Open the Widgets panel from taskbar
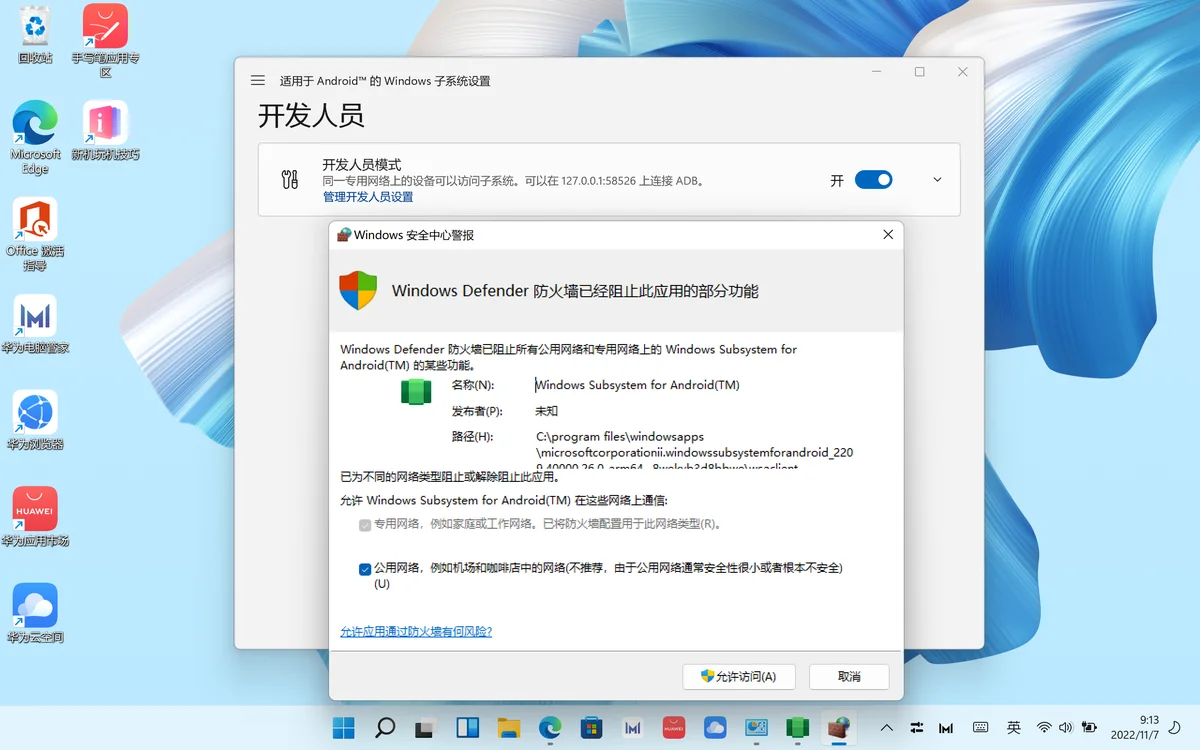 pyautogui.click(x=467, y=728)
